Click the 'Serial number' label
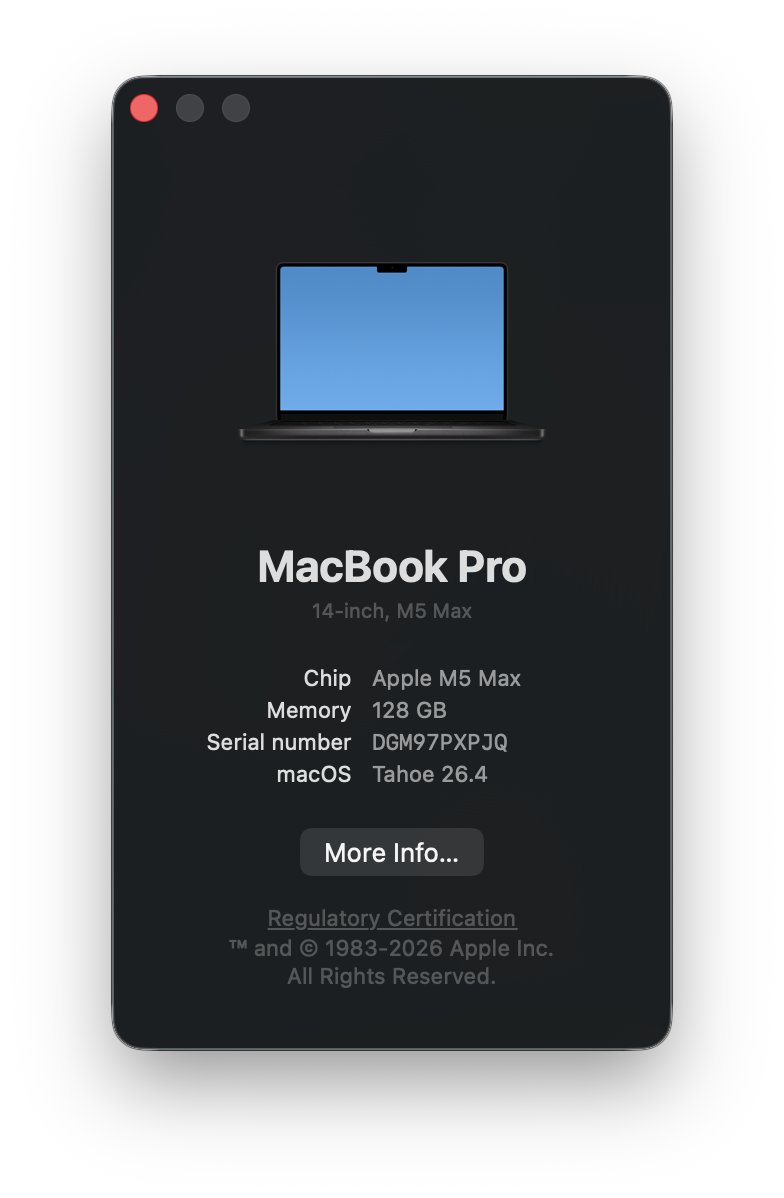Image resolution: width=784 pixels, height=1198 pixels. point(279,743)
